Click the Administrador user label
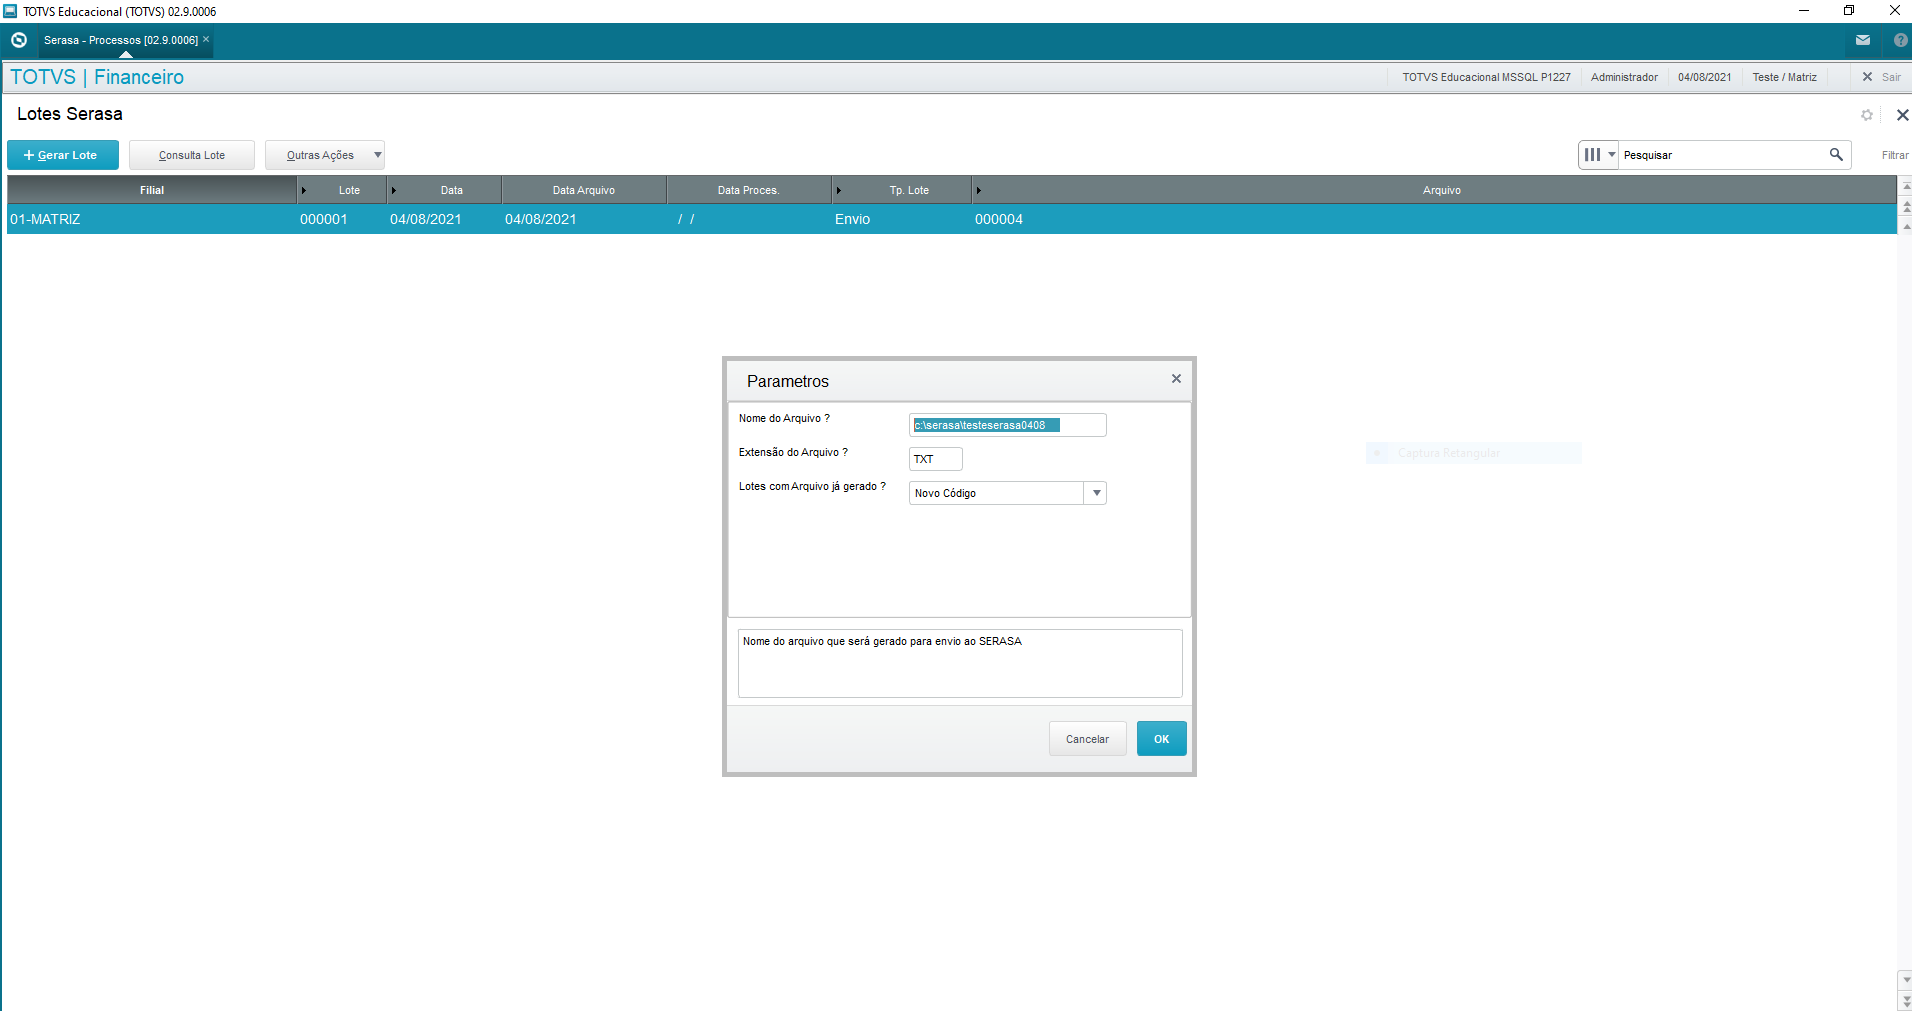 (1624, 77)
